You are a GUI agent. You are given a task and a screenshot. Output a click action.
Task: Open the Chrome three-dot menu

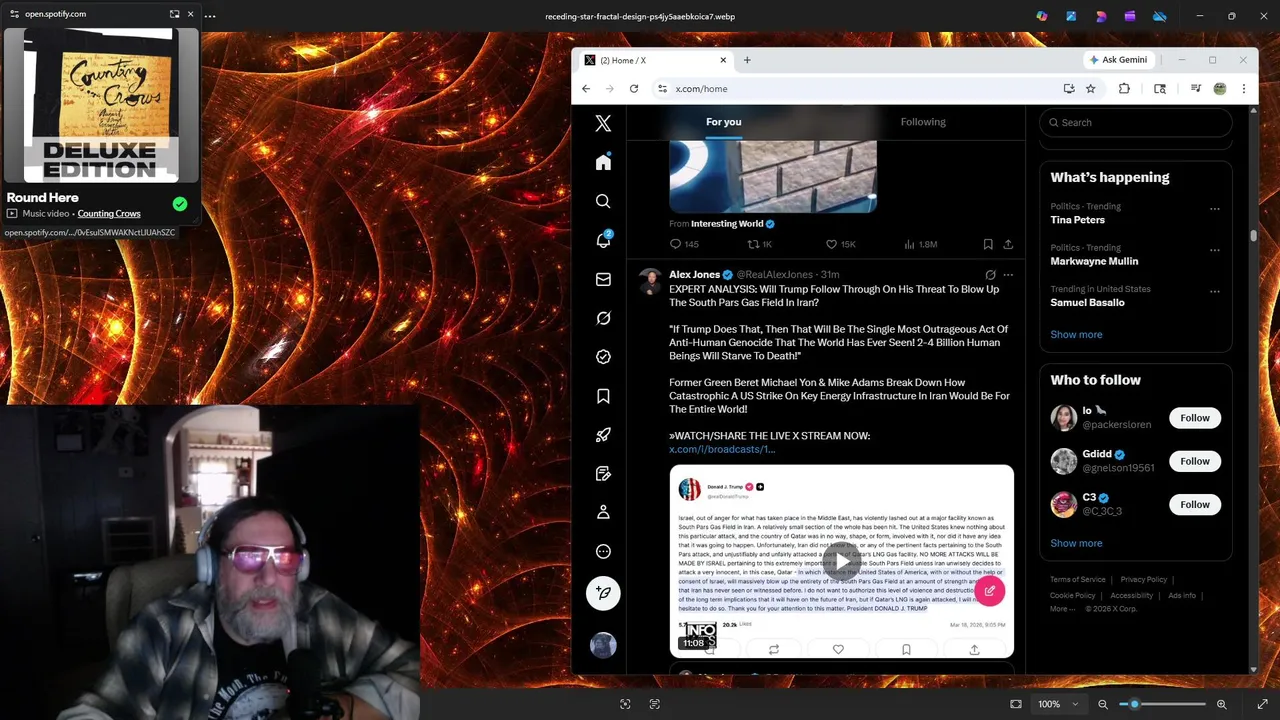tap(1244, 89)
